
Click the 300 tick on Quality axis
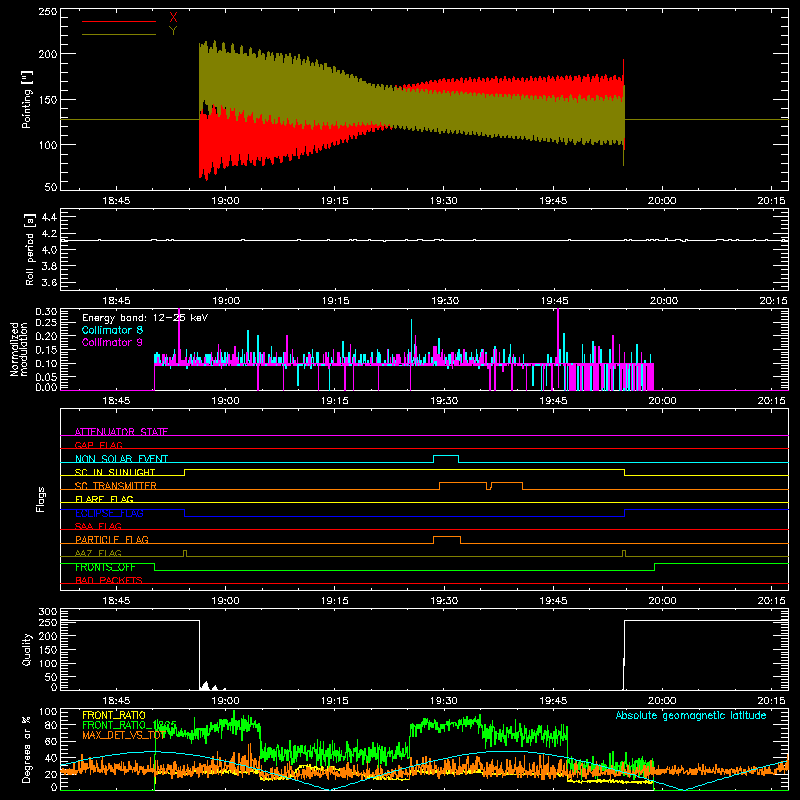pos(48,612)
